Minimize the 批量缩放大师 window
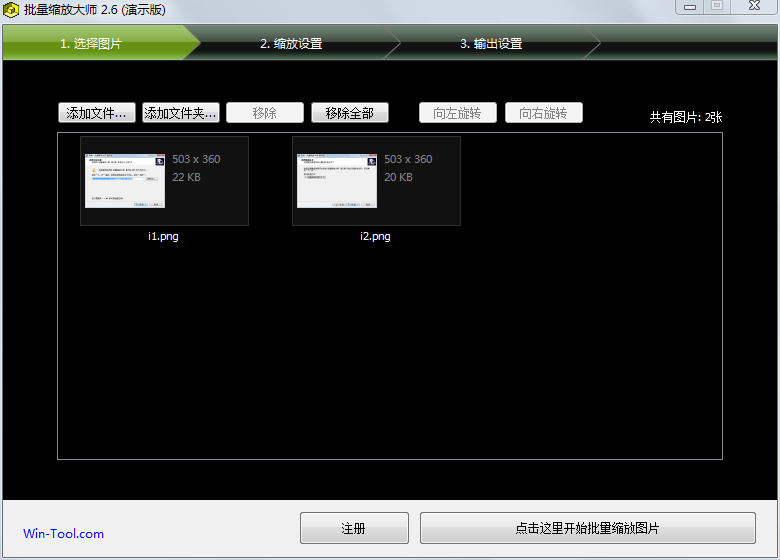 689,6
